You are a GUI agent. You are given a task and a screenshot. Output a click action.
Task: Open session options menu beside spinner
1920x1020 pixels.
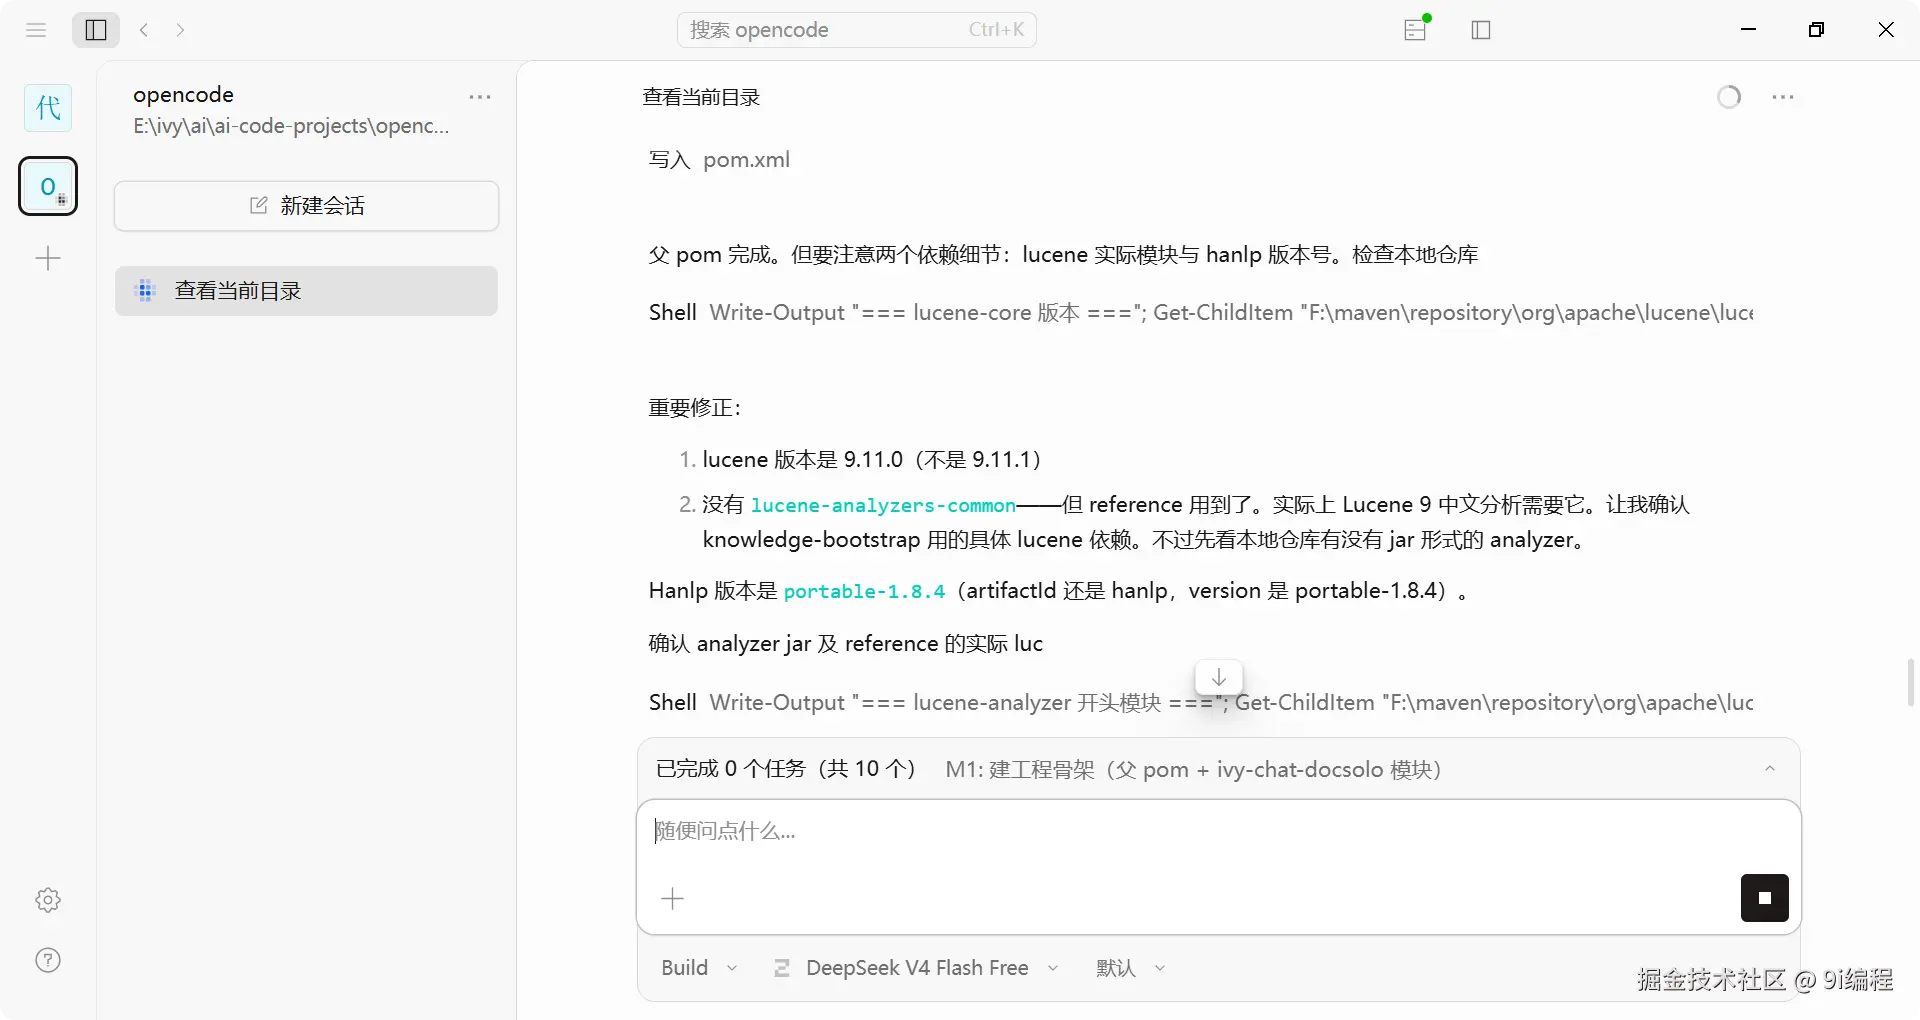click(1783, 97)
